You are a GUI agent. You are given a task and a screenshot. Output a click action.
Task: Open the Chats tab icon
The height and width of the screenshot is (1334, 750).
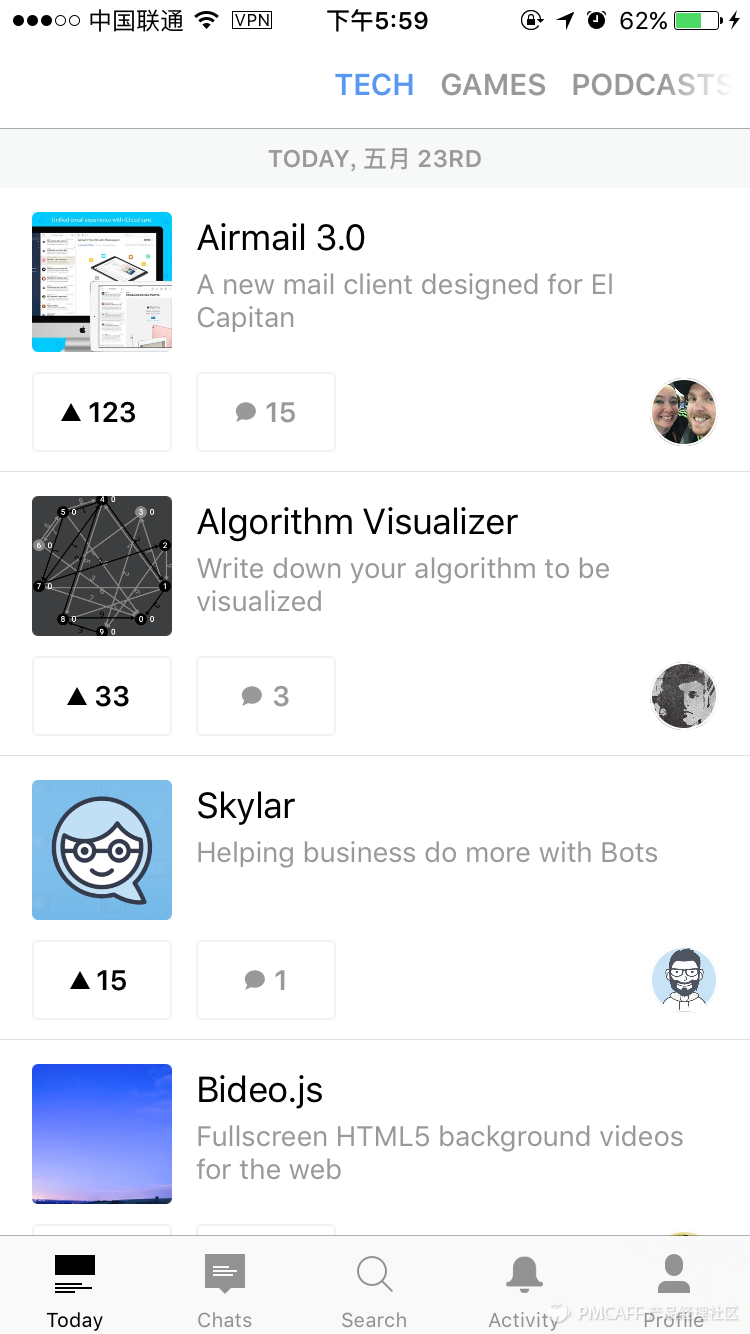click(x=225, y=1274)
